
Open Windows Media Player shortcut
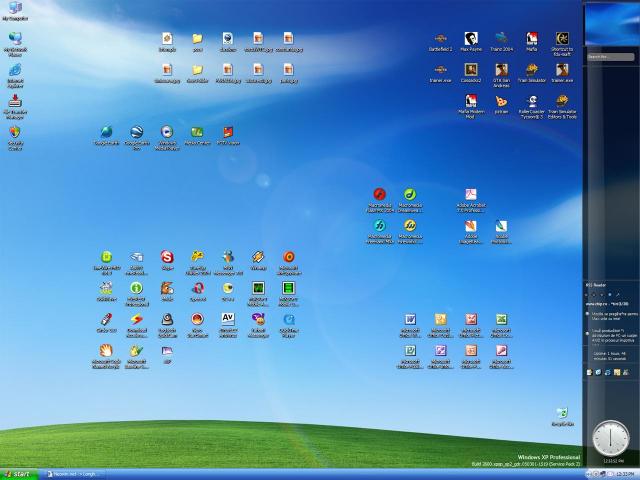point(167,138)
